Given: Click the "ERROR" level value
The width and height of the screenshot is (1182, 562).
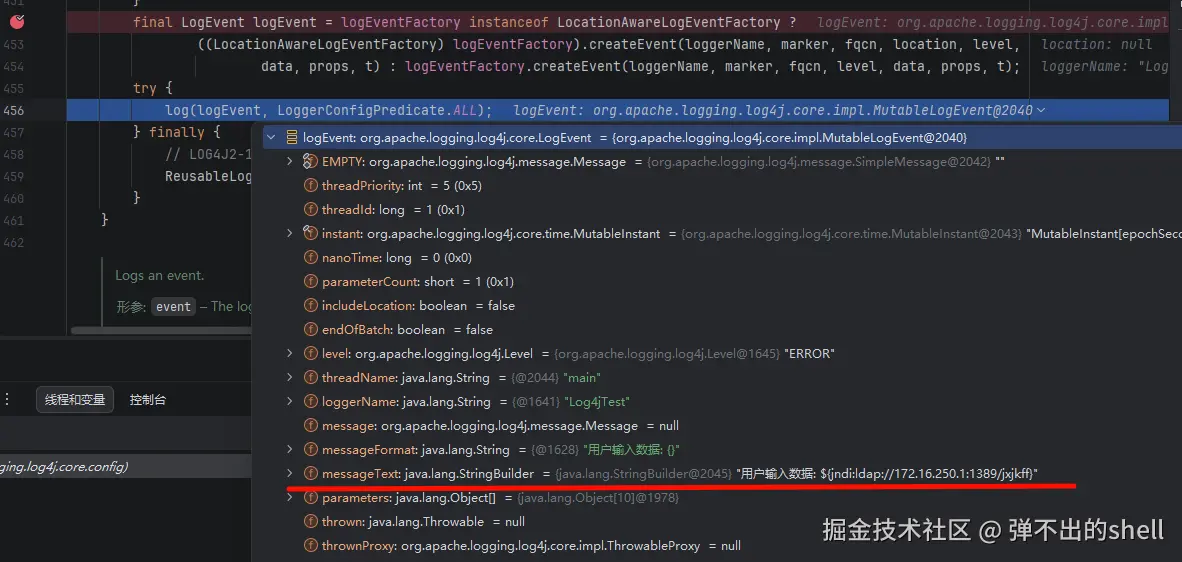Looking at the screenshot, I should (x=809, y=353).
